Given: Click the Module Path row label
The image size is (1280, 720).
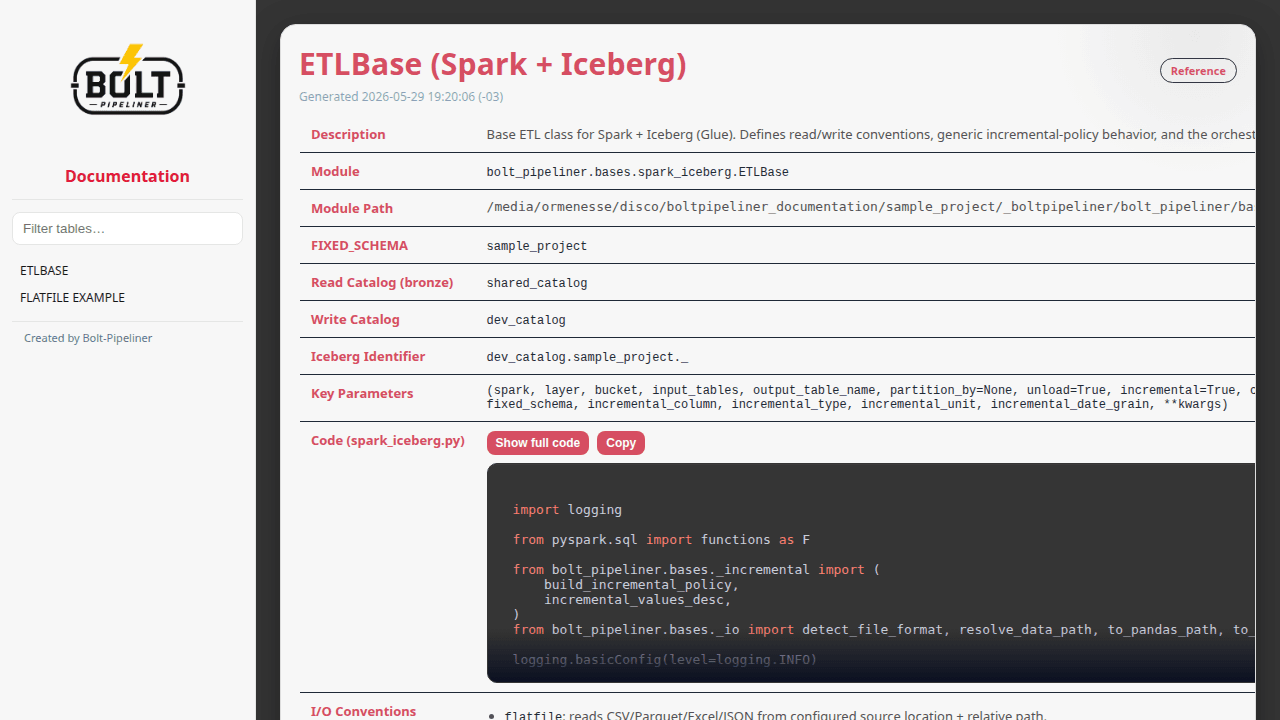Looking at the screenshot, I should [x=352, y=209].
